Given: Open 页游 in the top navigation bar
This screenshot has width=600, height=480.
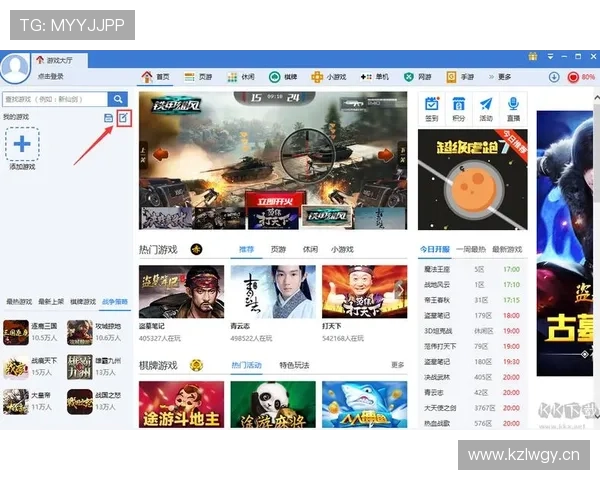Looking at the screenshot, I should coord(198,77).
